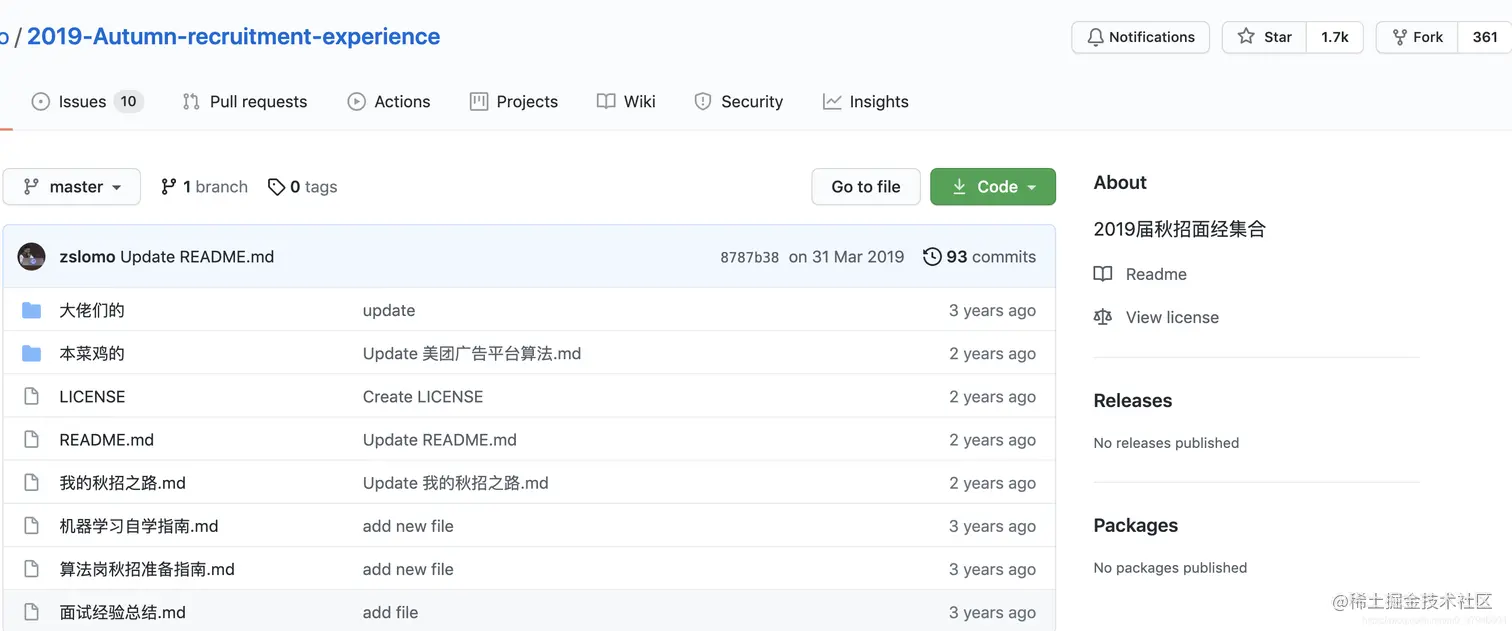
Task: View the Insights tab
Action: pyautogui.click(x=866, y=101)
